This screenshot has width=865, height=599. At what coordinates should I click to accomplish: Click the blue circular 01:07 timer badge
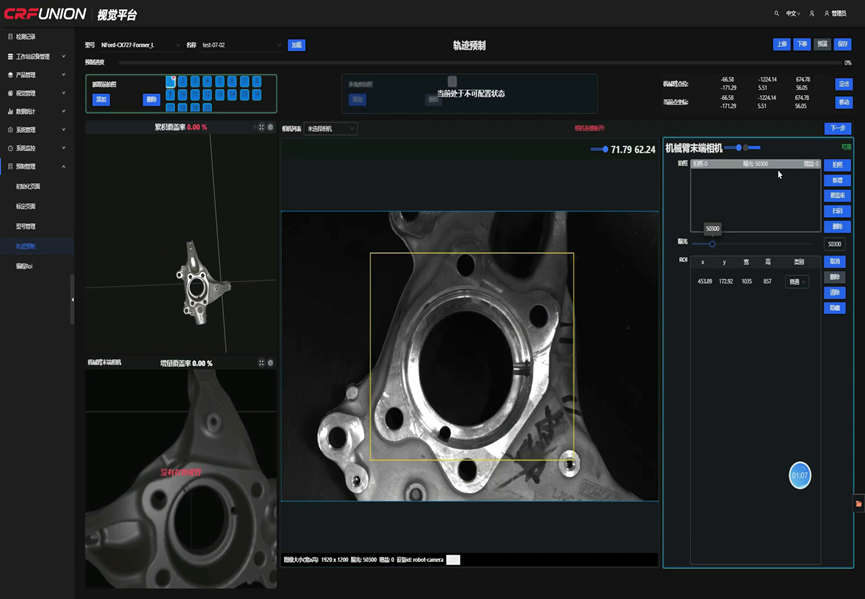pos(800,476)
